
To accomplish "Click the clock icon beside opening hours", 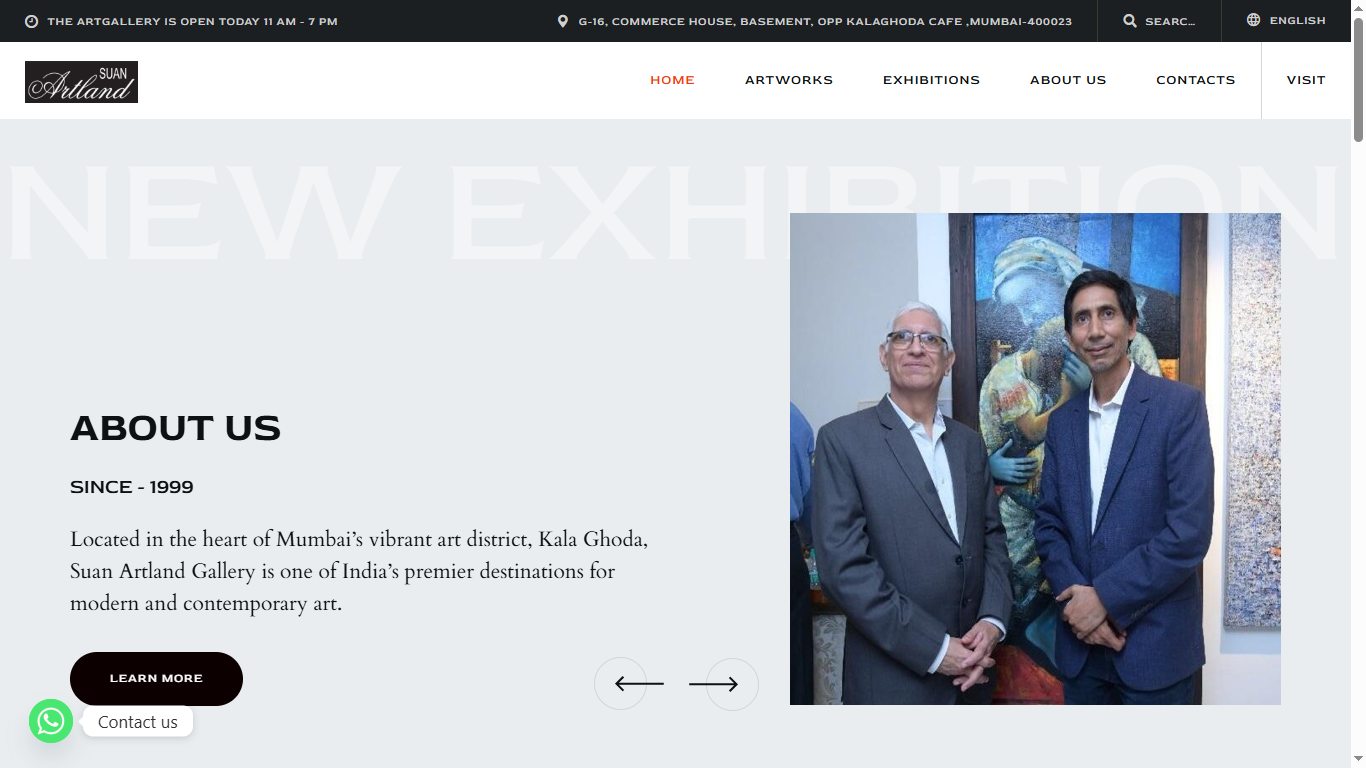I will tap(31, 21).
